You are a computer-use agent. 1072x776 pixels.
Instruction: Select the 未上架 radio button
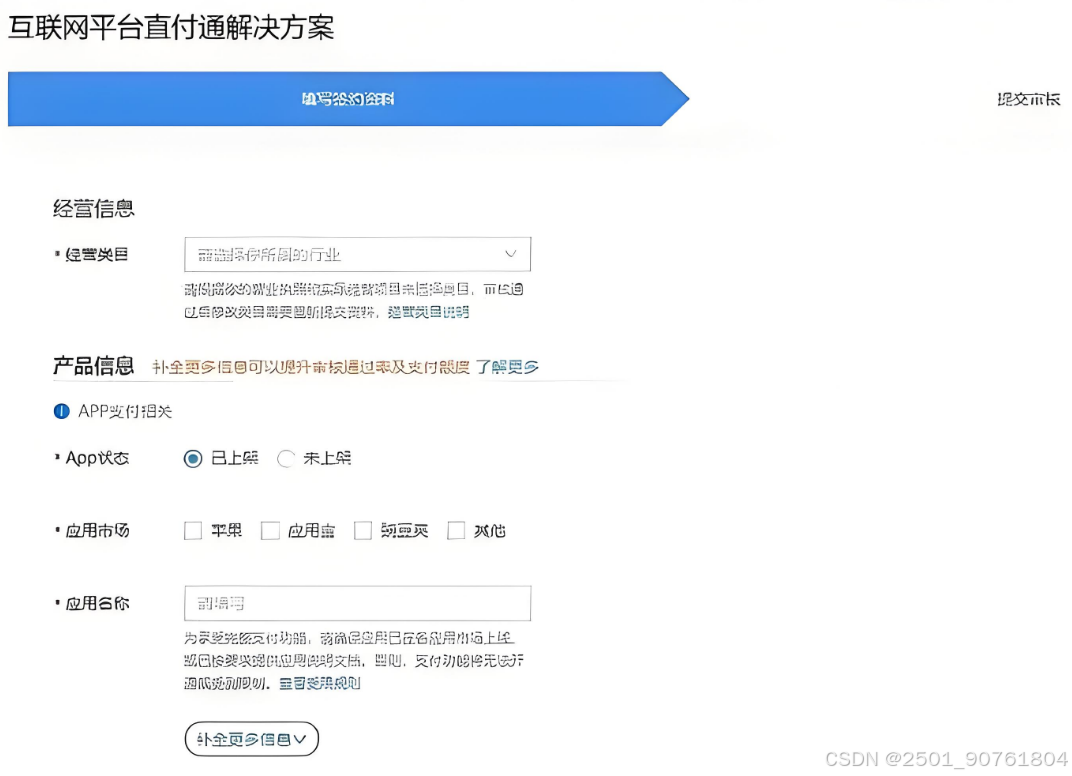click(286, 458)
